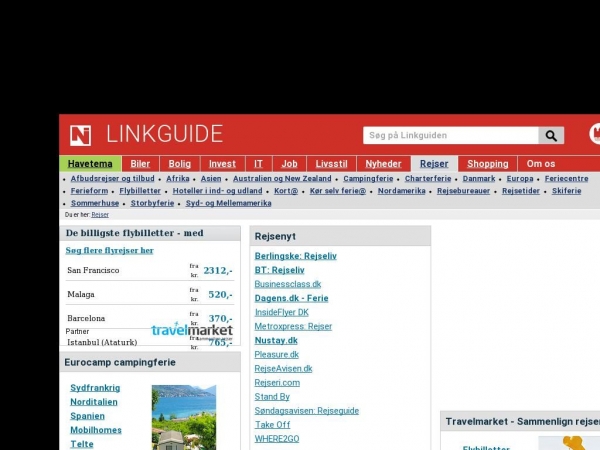Open the Job tab
Viewport: 600px width, 450px height.
click(289, 164)
